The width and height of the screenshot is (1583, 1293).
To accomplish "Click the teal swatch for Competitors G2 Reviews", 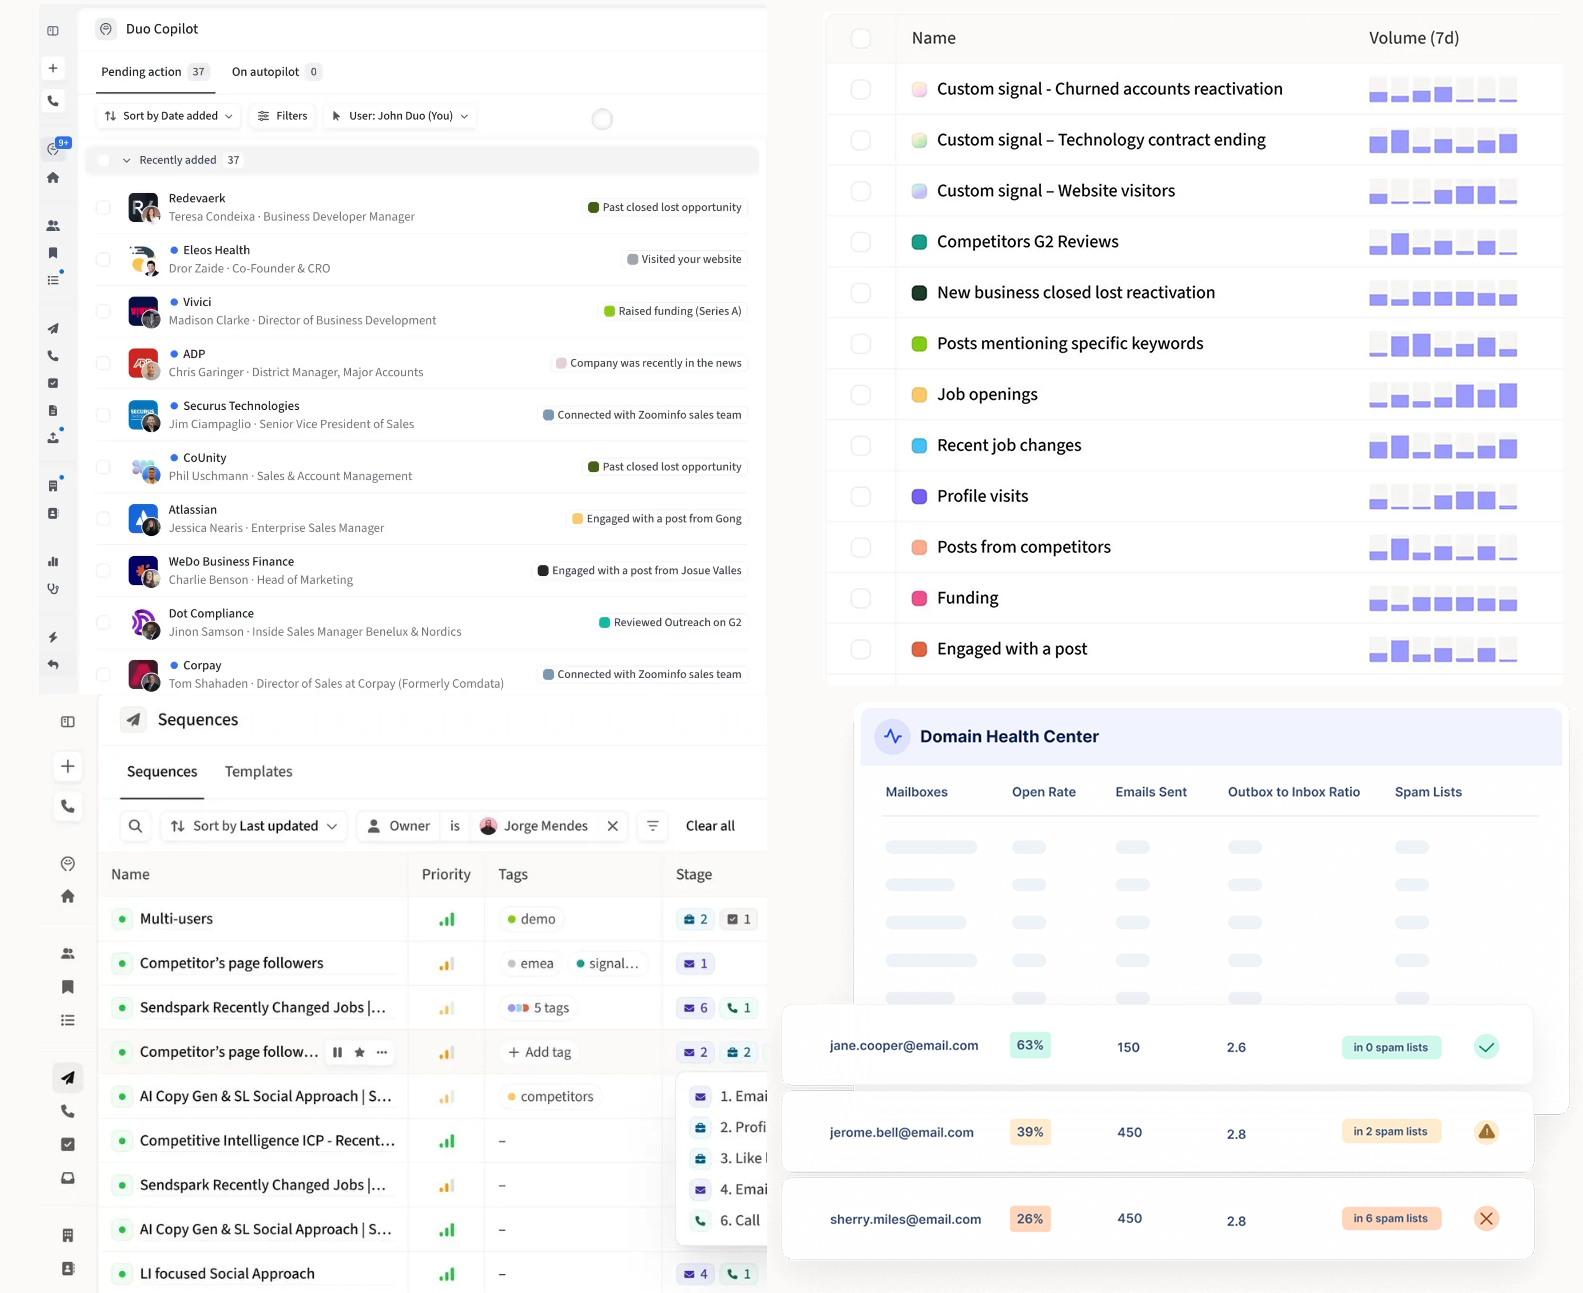I will click(919, 242).
